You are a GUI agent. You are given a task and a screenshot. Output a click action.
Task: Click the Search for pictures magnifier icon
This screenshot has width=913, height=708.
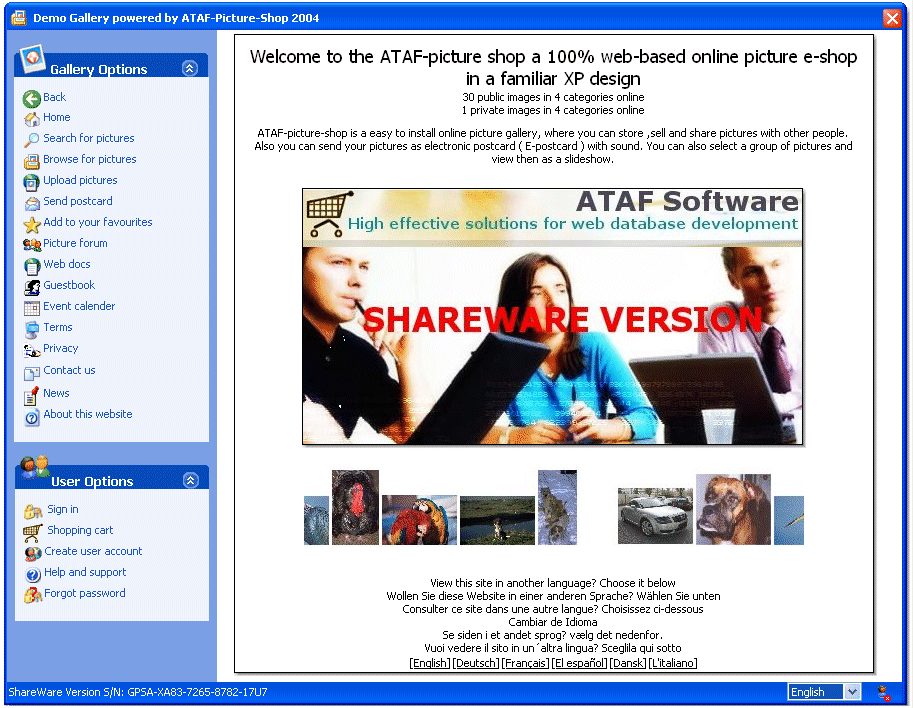point(31,140)
